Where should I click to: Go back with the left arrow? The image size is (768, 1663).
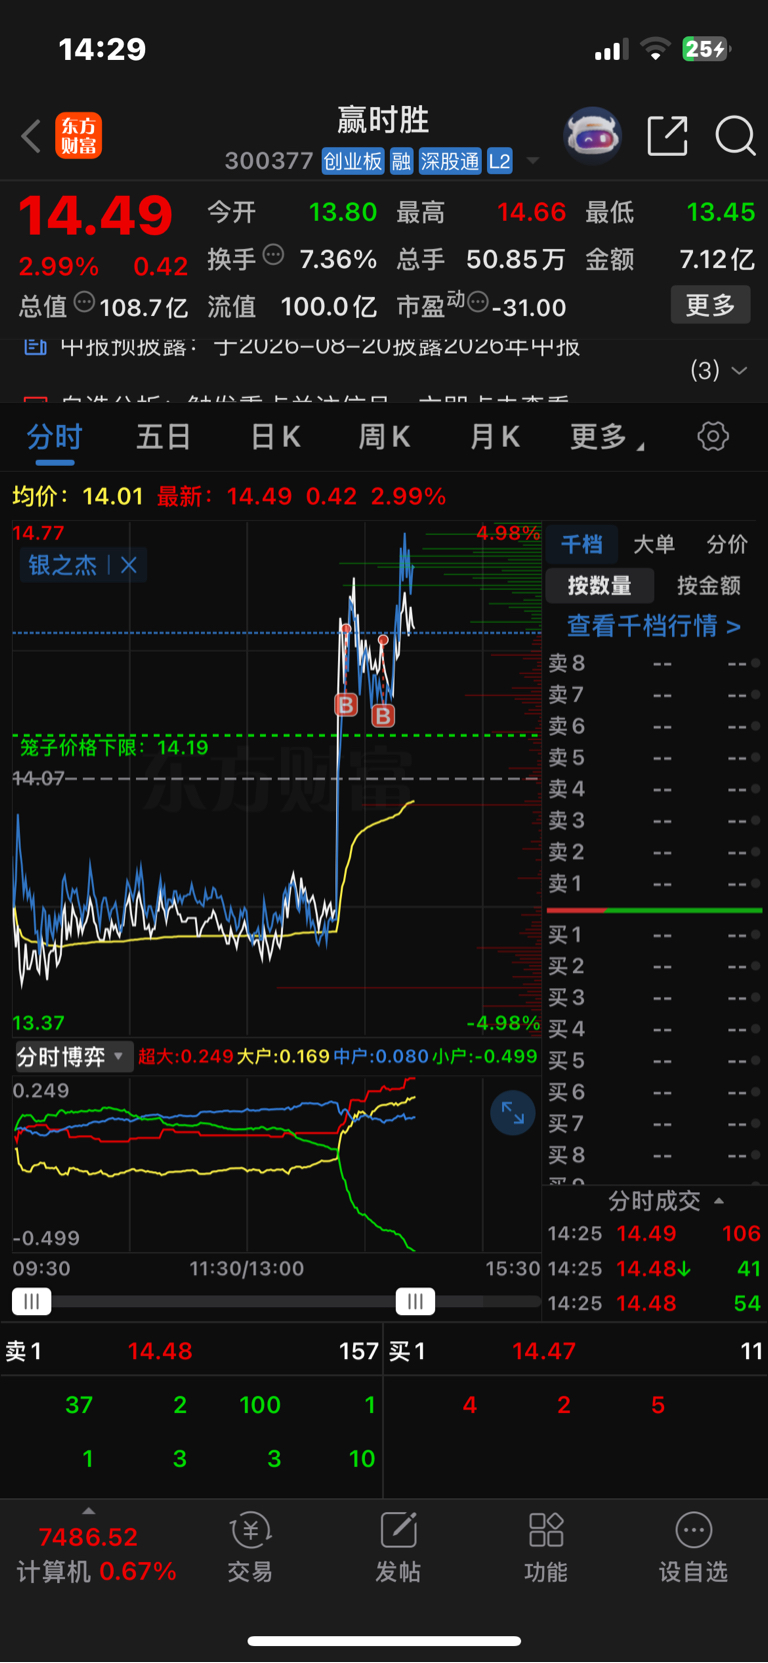(x=31, y=136)
